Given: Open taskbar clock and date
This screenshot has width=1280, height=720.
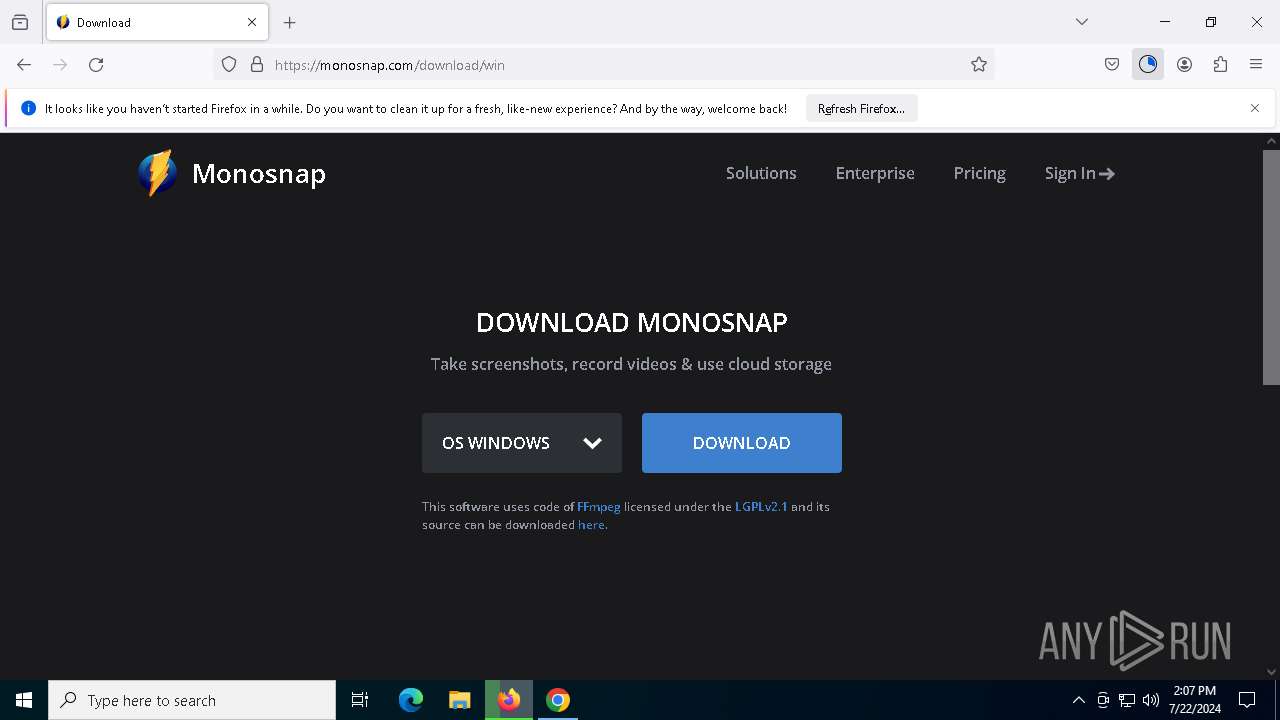Looking at the screenshot, I should click(x=1195, y=700).
